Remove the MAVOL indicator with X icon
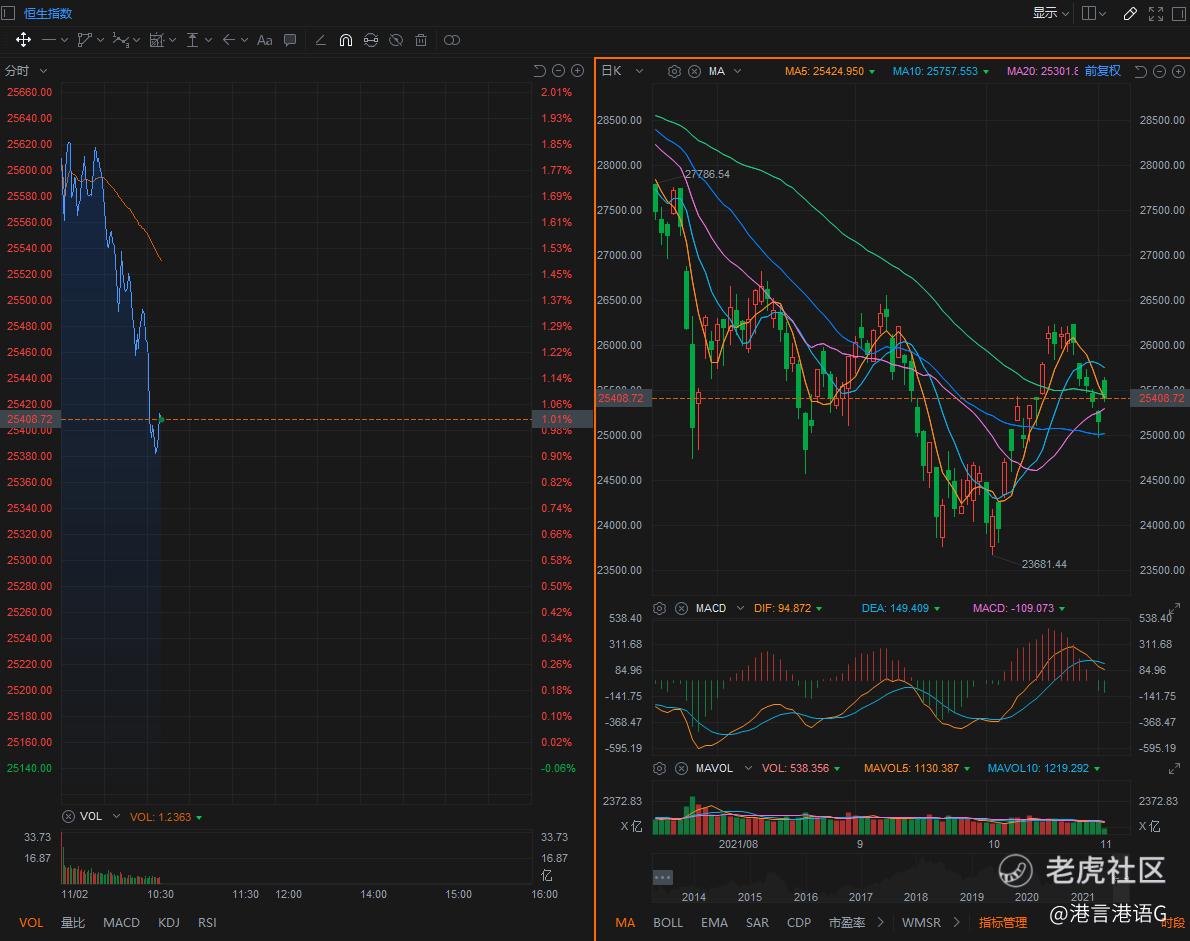The image size is (1190, 941). point(681,768)
